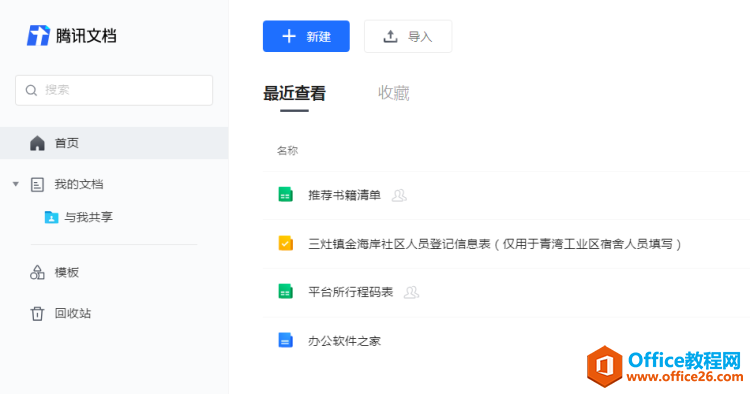Click the shared-users icon next to 平台所行程码表
The image size is (750, 394).
point(411,292)
